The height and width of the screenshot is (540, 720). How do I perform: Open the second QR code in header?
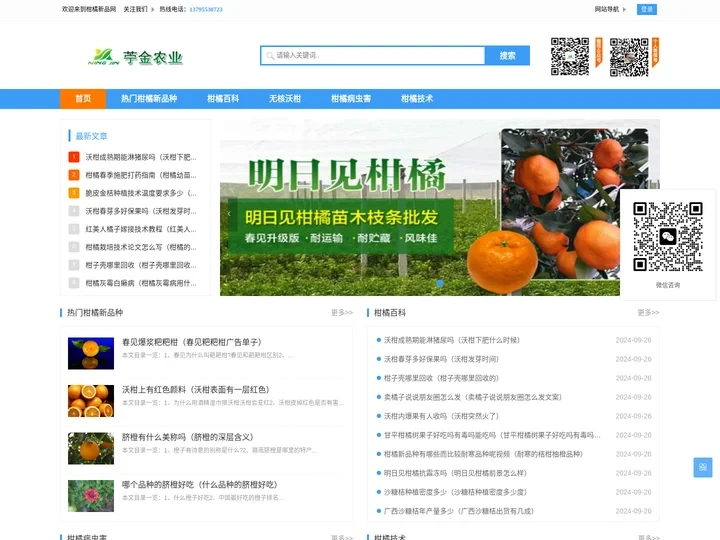point(629,57)
